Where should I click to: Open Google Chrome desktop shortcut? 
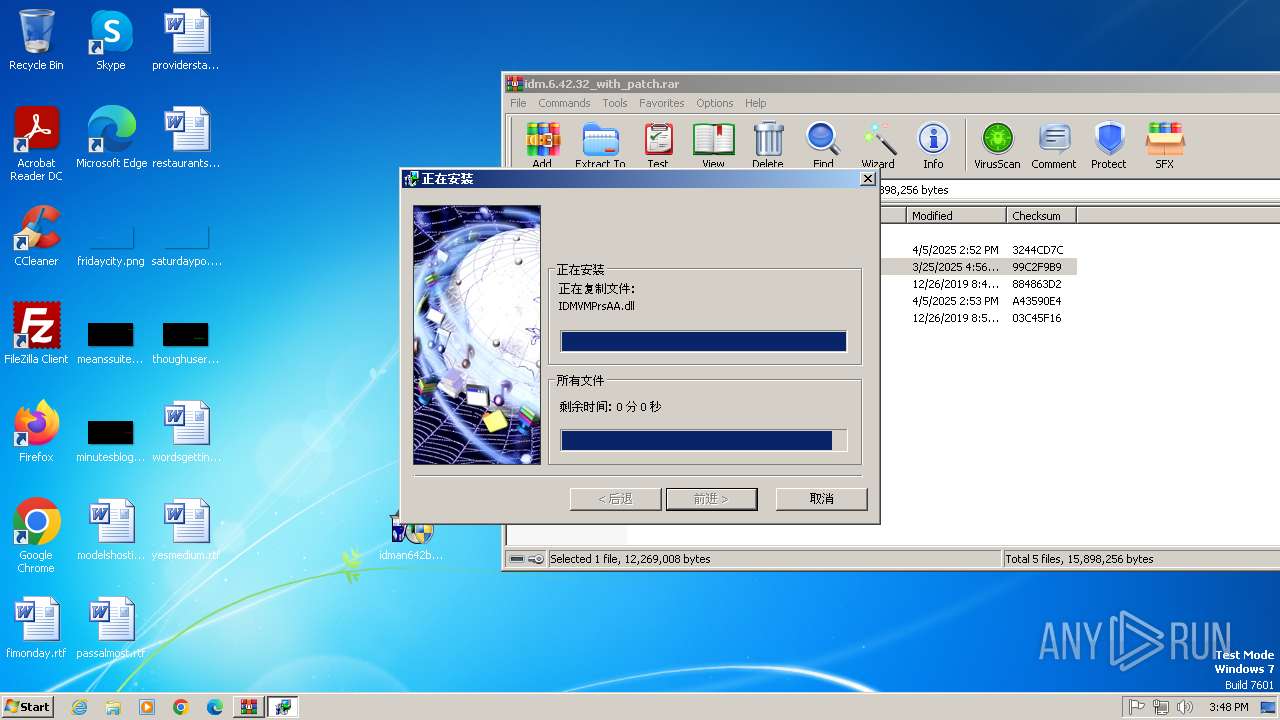[36, 536]
